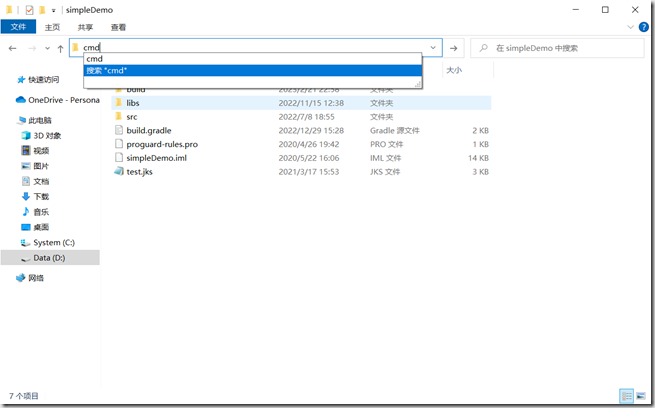Image resolution: width=655 pixels, height=408 pixels.
Task: Click the blue Help question mark icon
Action: pos(643,28)
